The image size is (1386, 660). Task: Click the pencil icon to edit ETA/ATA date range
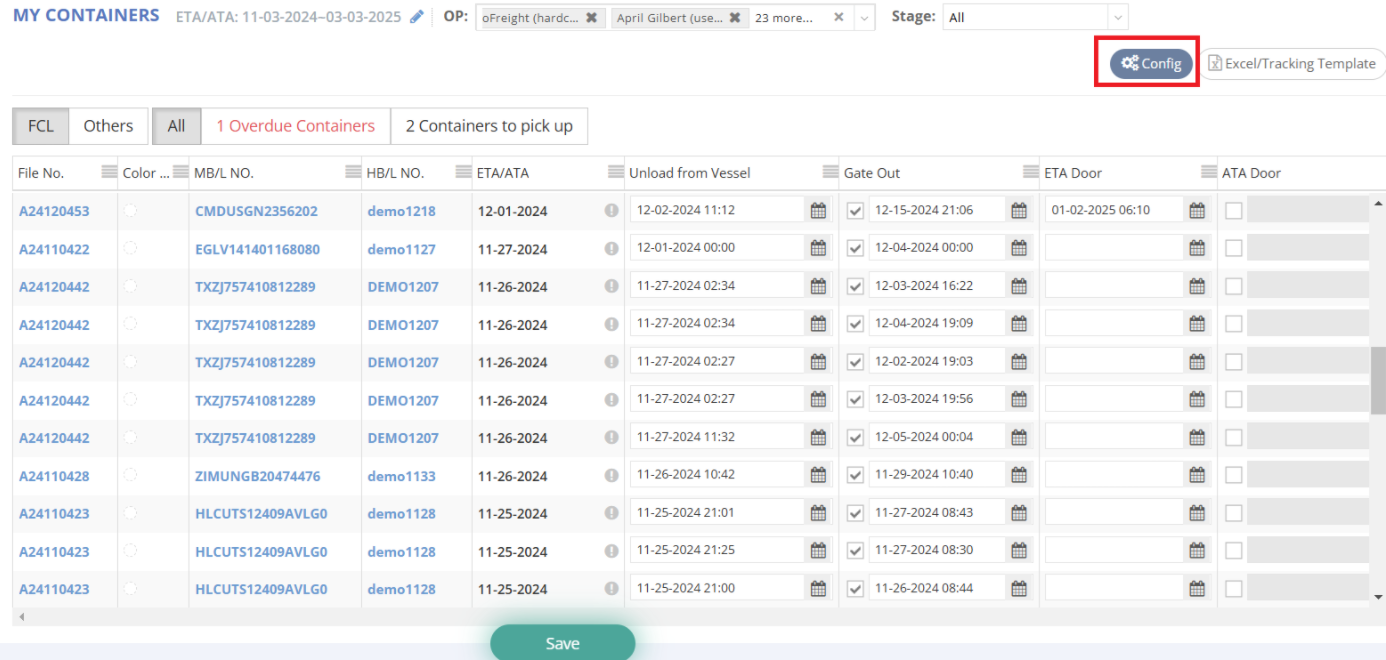(x=417, y=17)
